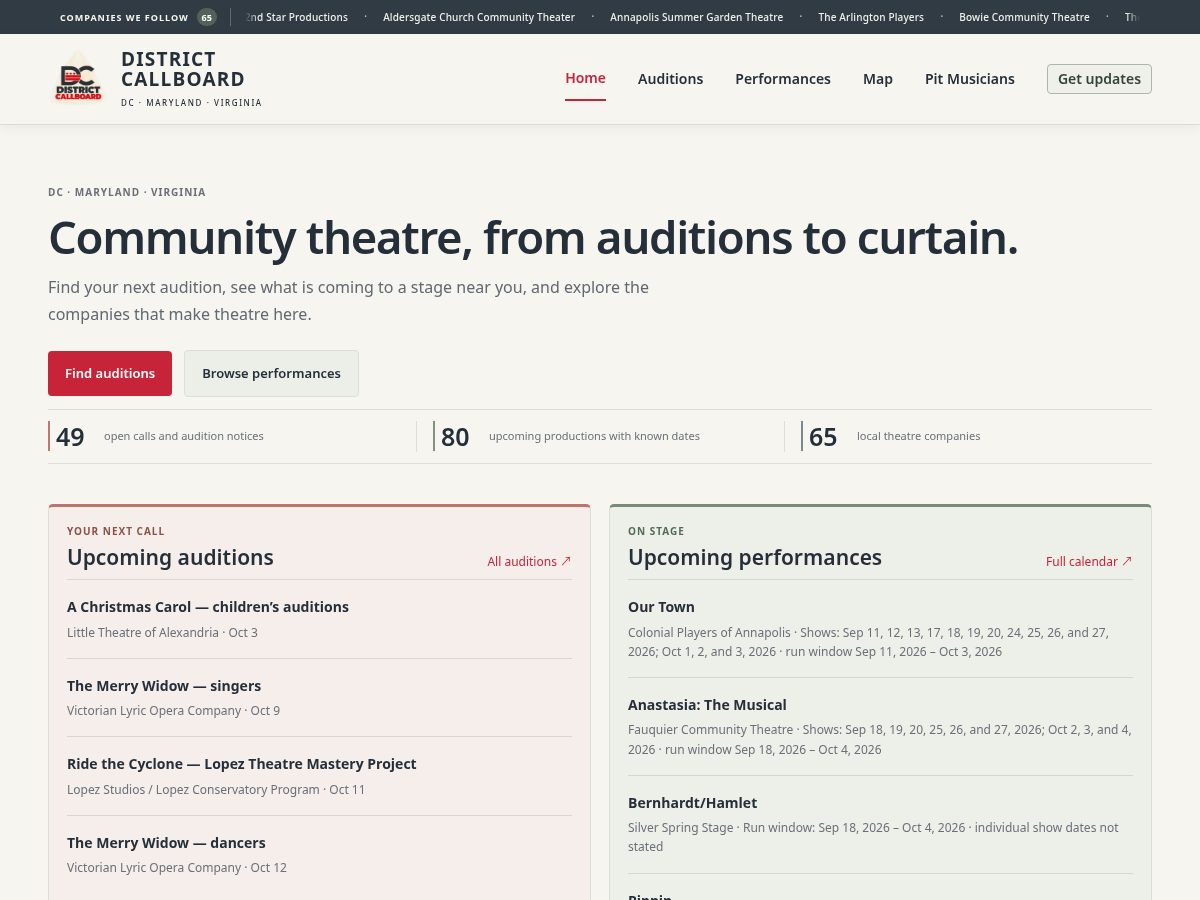Image resolution: width=1200 pixels, height=900 pixels.
Task: Click 'Victorian Lyric Opera Company · Oct 9' text
Action: (x=173, y=710)
